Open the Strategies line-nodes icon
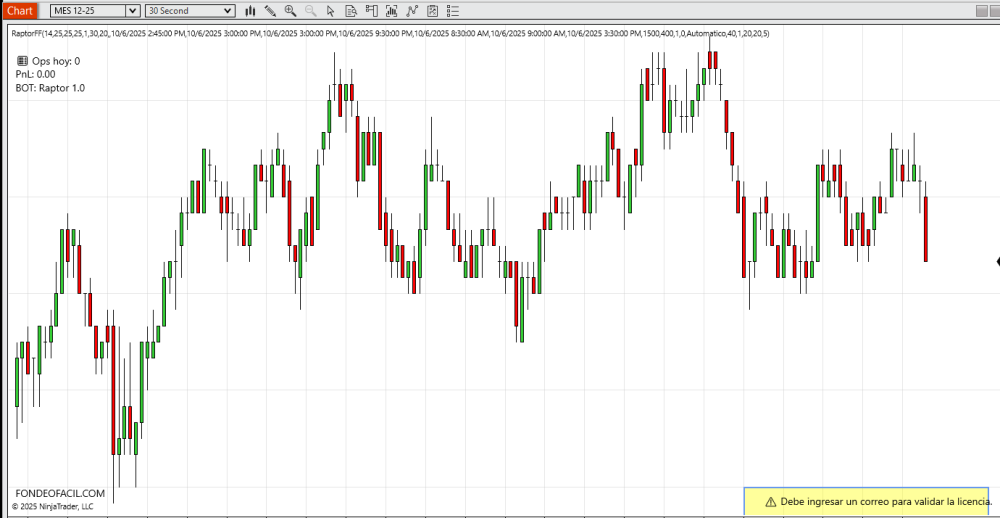This screenshot has height=518, width=1000. pos(411,11)
